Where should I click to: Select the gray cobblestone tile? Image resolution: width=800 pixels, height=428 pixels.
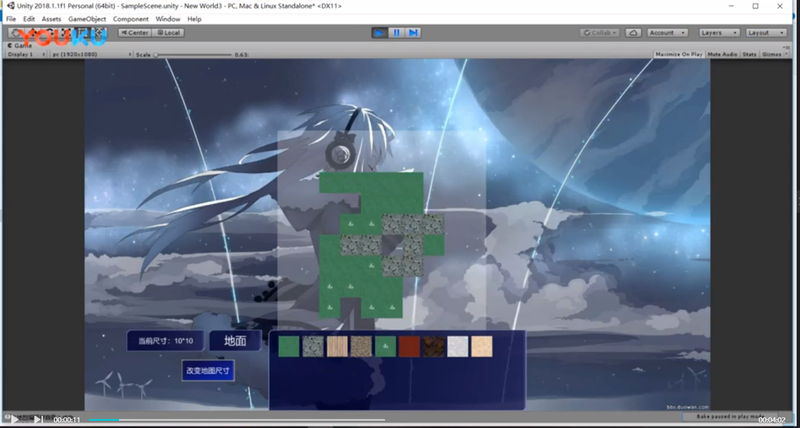313,346
